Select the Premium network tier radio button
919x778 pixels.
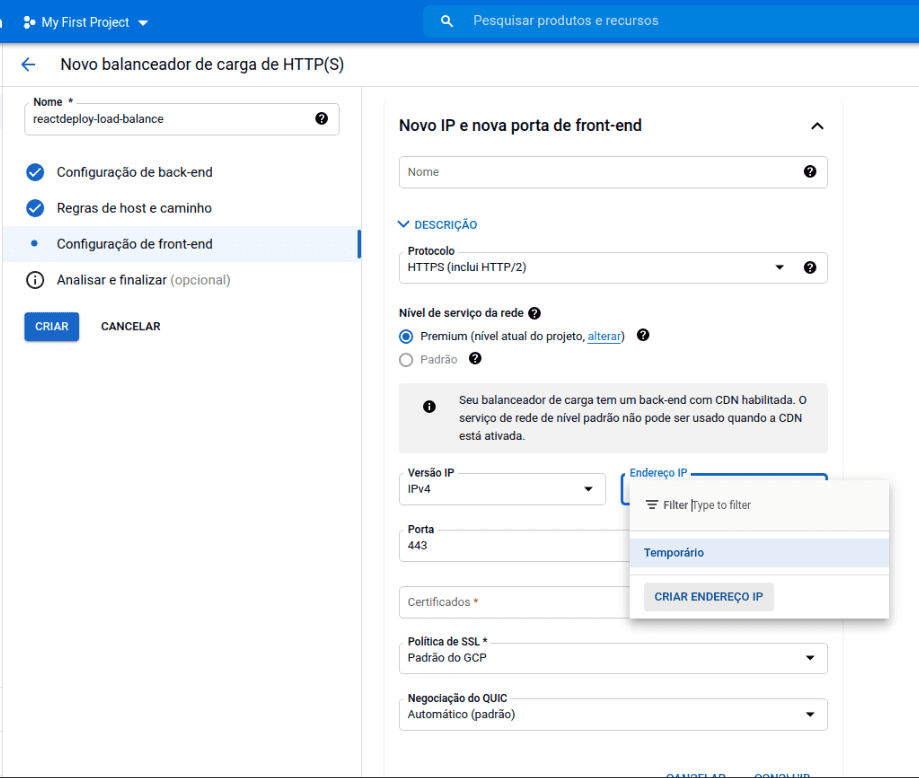[406, 337]
